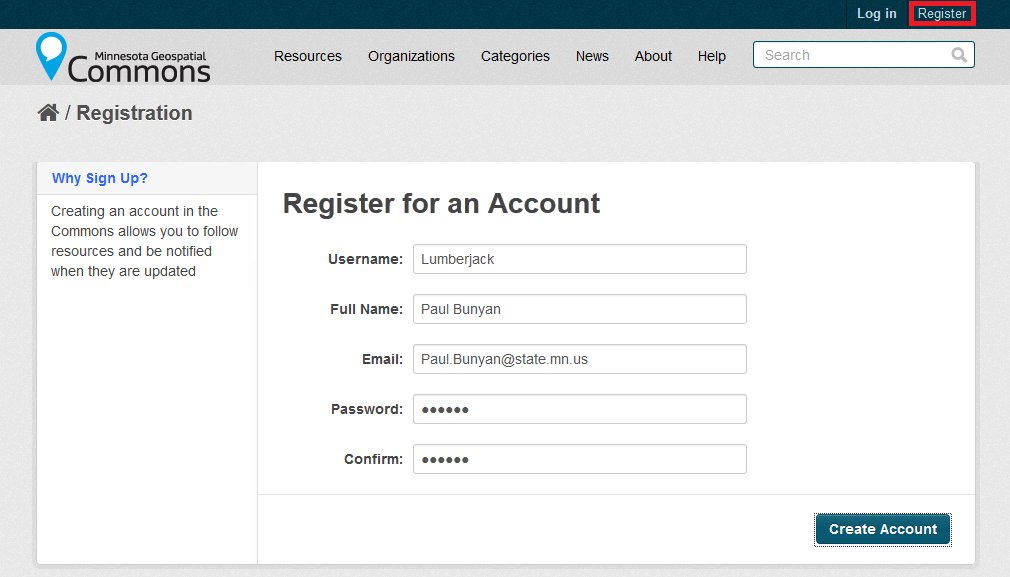Click the Full Name field

580,309
